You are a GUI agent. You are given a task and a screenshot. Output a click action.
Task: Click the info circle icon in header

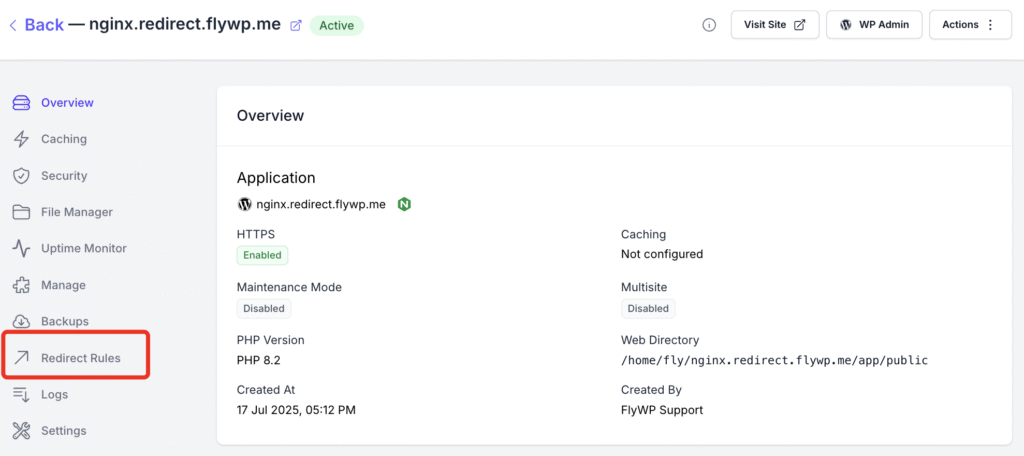coord(709,25)
